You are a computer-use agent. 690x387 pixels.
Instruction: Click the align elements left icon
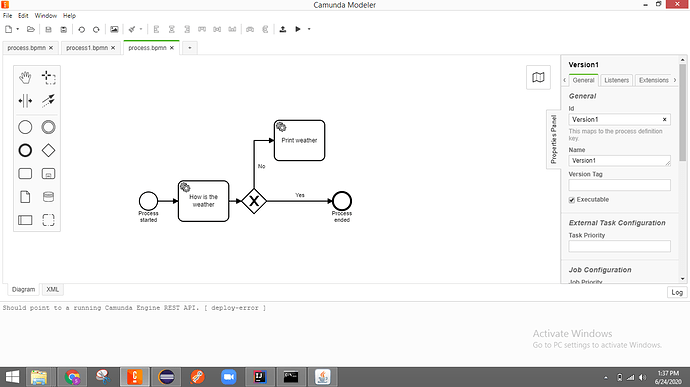point(156,29)
